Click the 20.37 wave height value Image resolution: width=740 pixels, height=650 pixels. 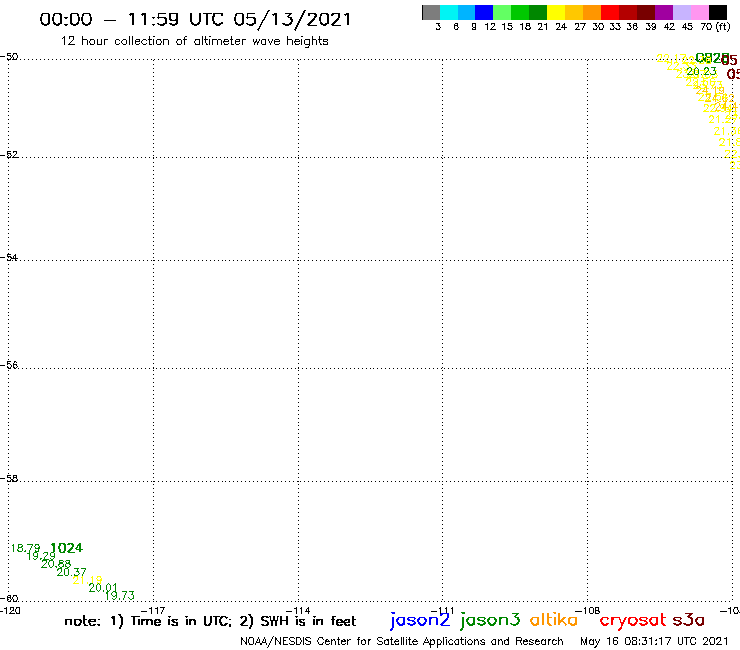[x=71, y=572]
